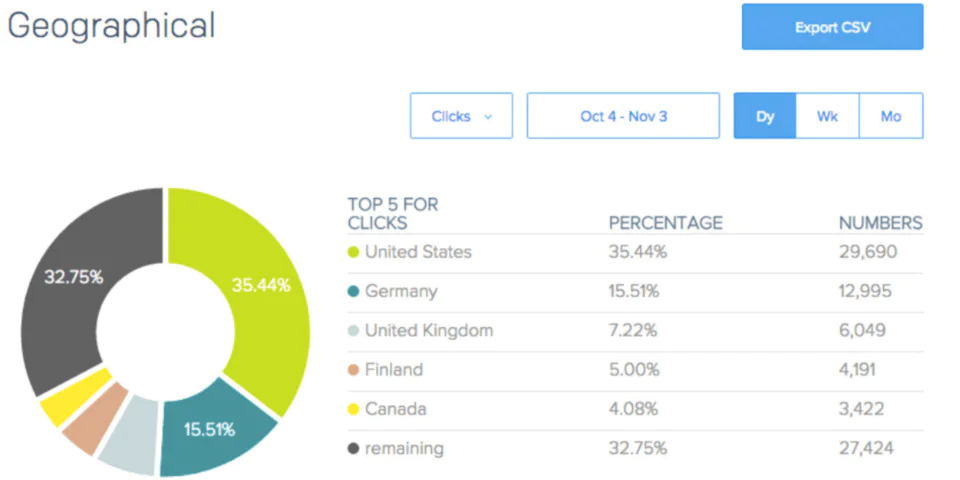Click the Export CSV button
The height and width of the screenshot is (480, 960).
[832, 27]
